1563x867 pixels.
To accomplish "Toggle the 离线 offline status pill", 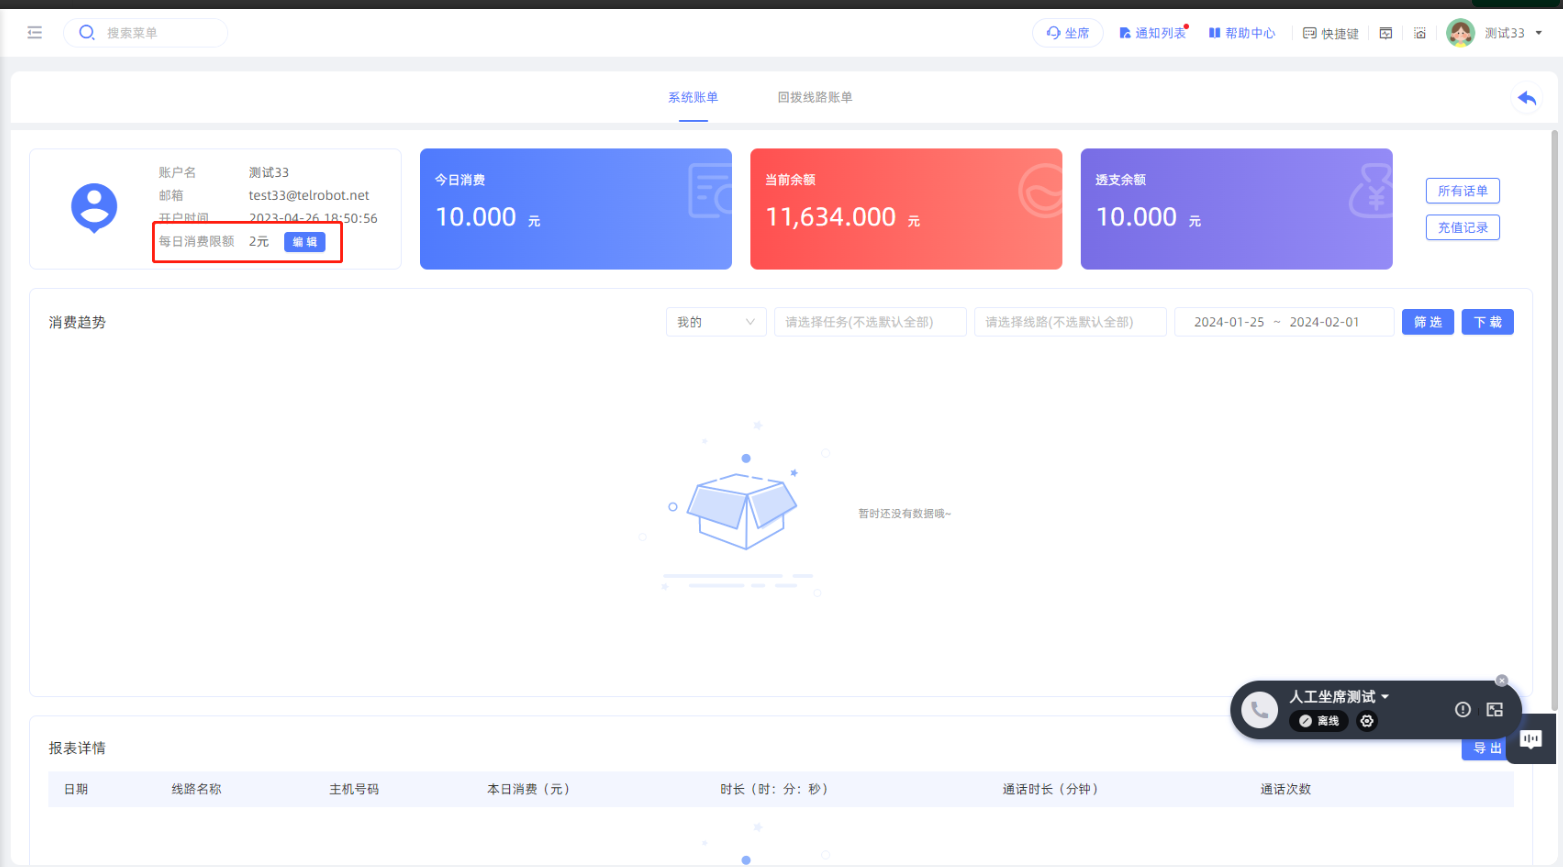I will (1319, 721).
